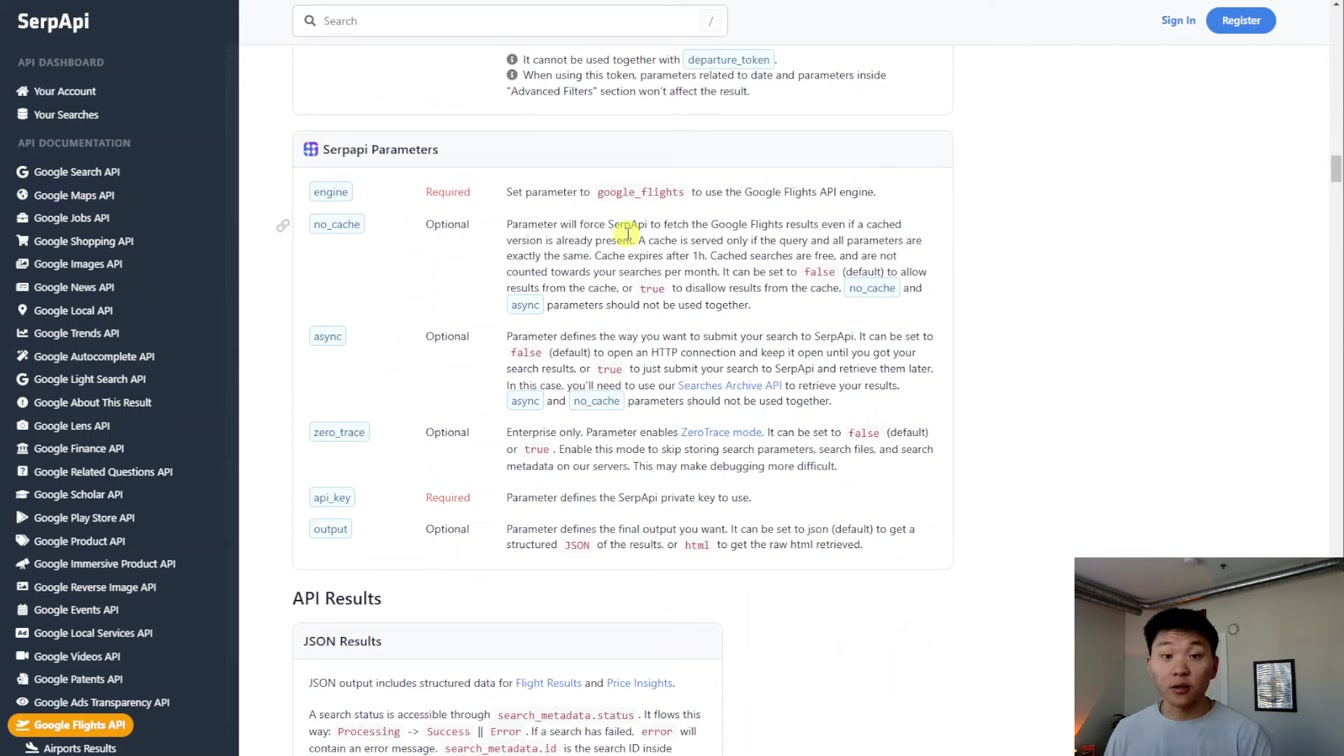Click the departure_token parameter tag

click(728, 59)
